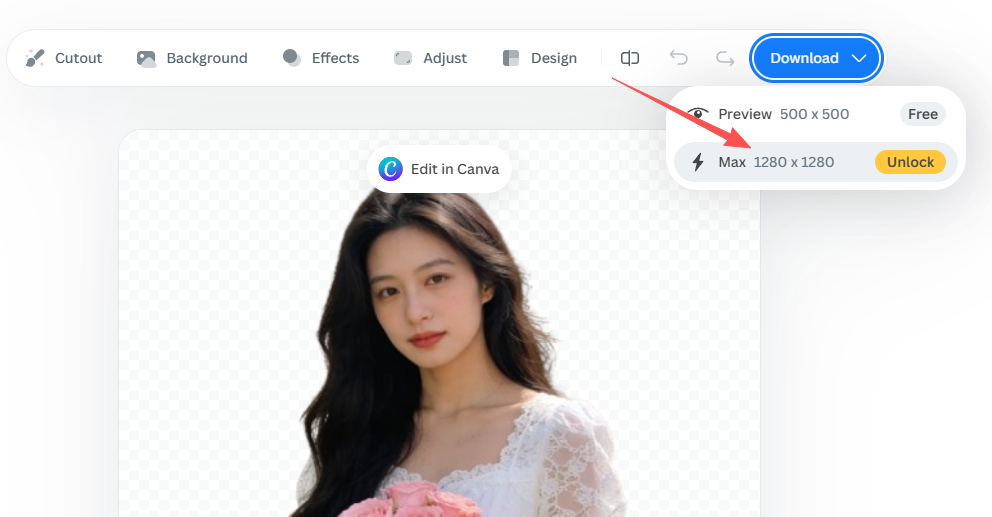Click the Canva logo icon
The image size is (992, 517).
coord(391,169)
